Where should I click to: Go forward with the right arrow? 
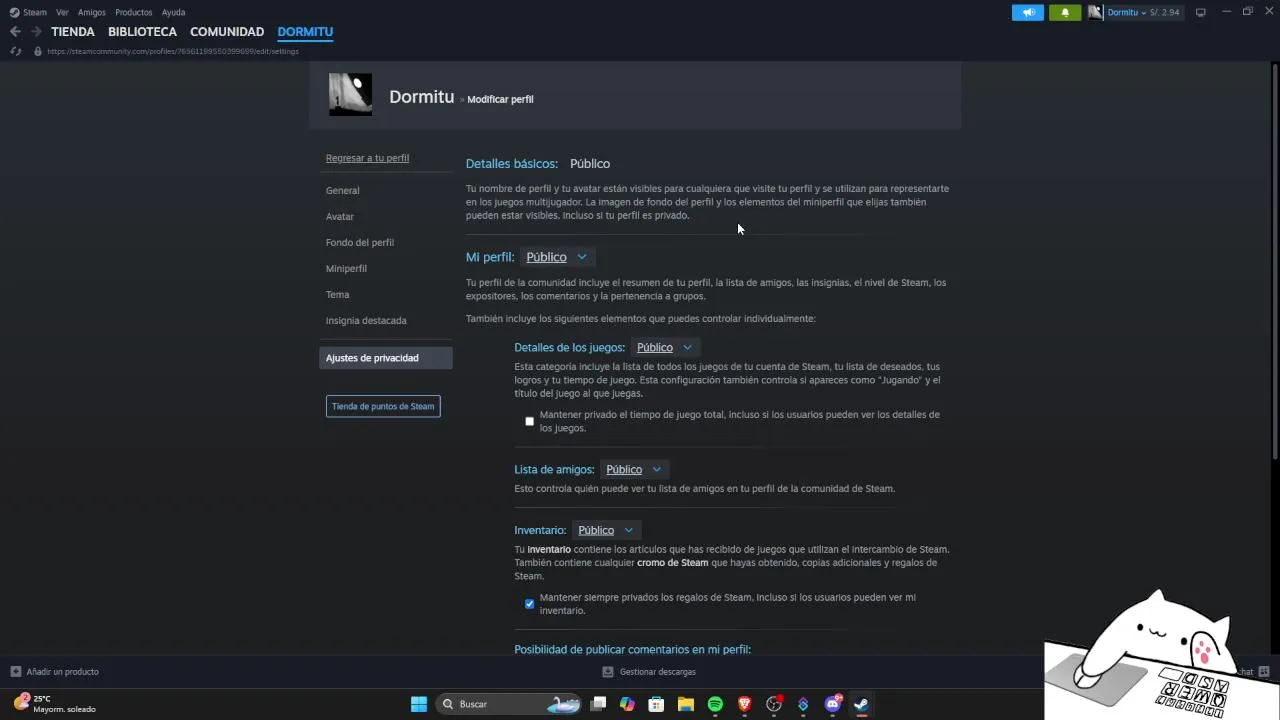point(36,32)
